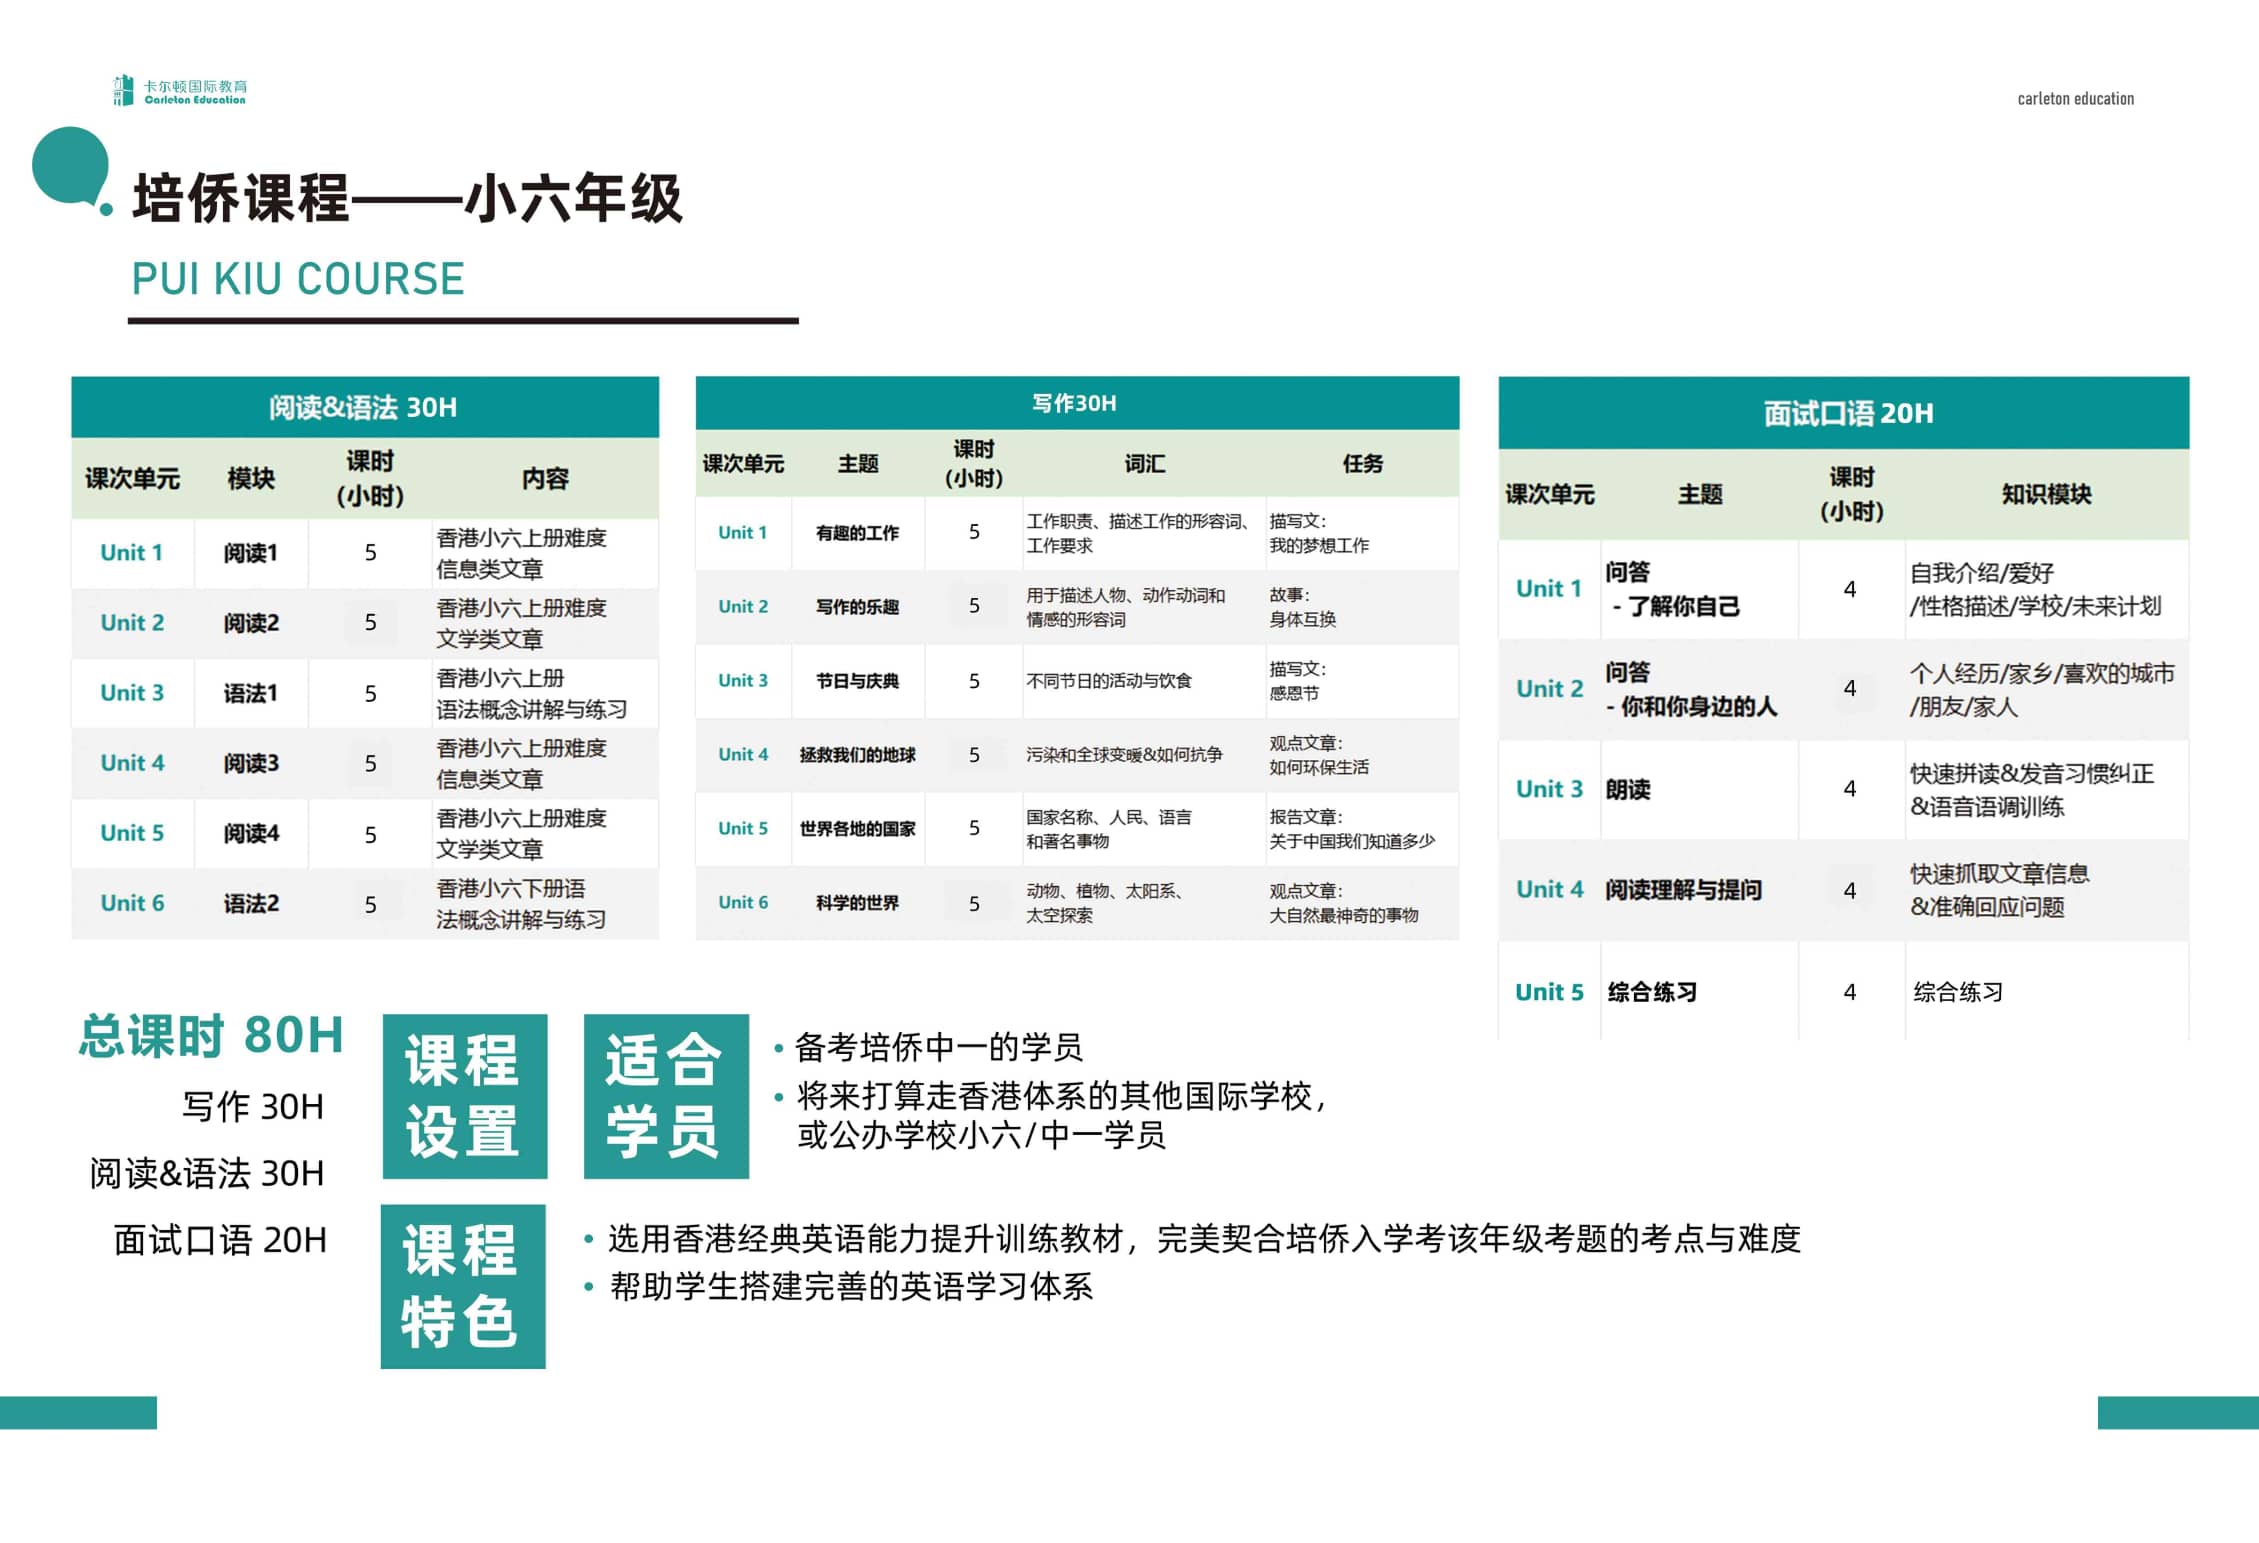Click the 拯救我们的地球 writing topic

(857, 755)
